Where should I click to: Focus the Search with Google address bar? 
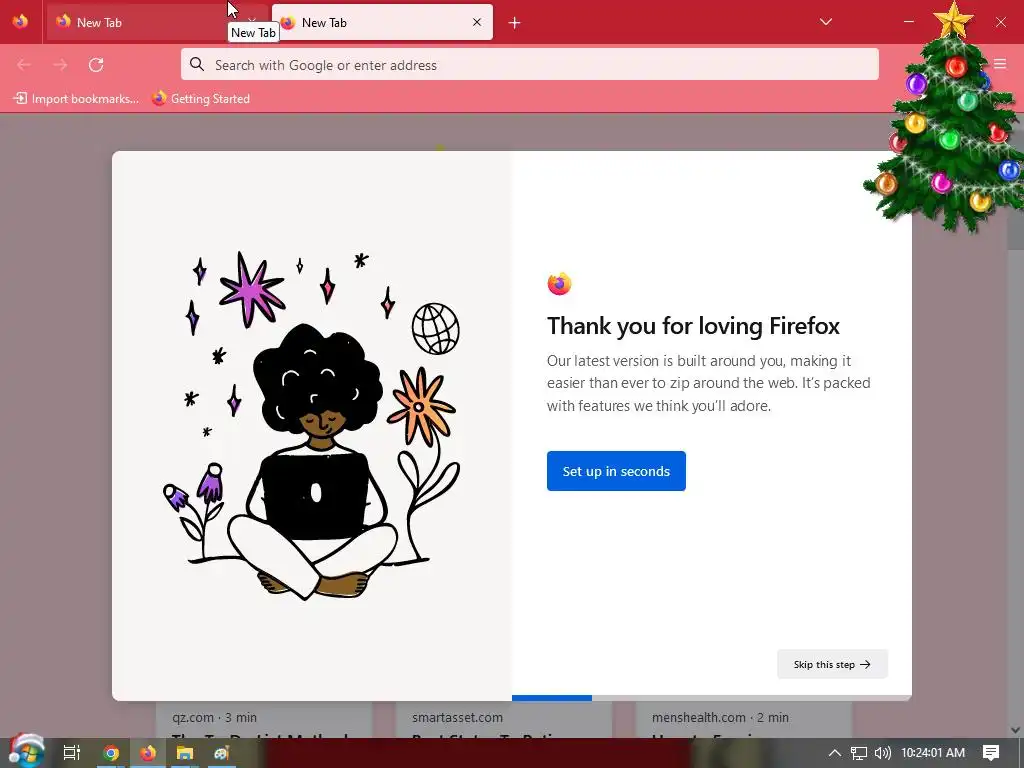point(530,65)
